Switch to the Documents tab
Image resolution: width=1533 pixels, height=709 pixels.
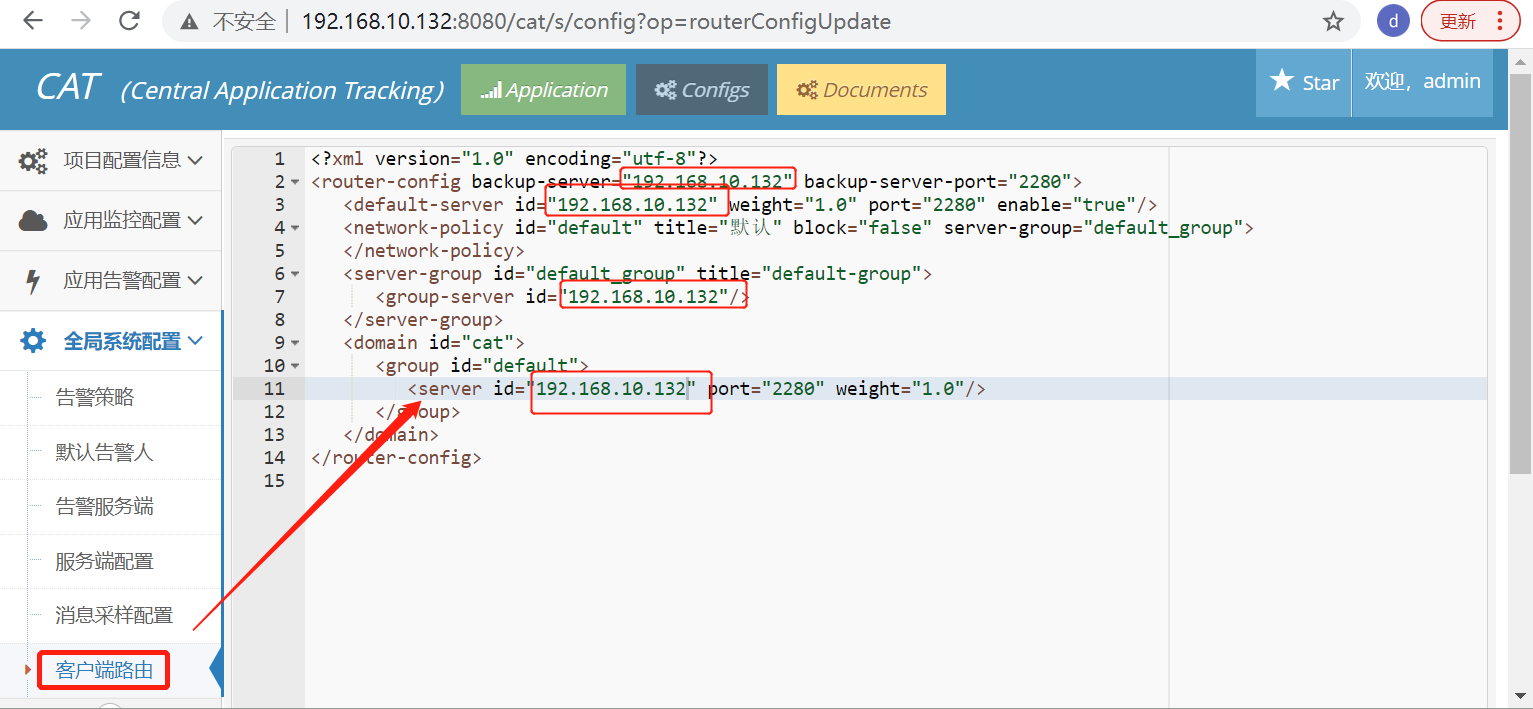coord(861,89)
